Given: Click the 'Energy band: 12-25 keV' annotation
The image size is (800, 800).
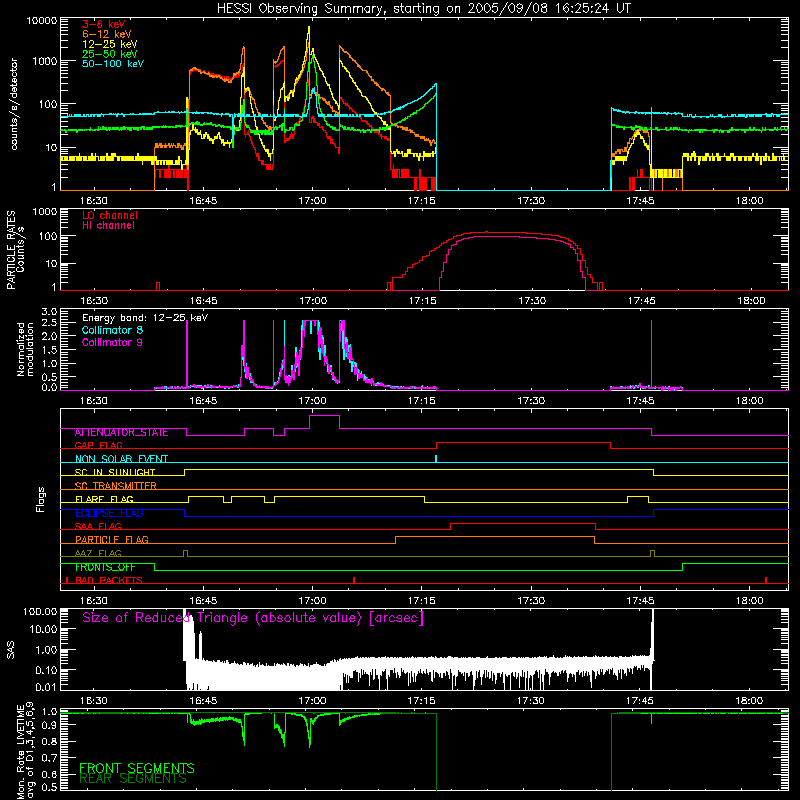Looking at the screenshot, I should coord(145,318).
